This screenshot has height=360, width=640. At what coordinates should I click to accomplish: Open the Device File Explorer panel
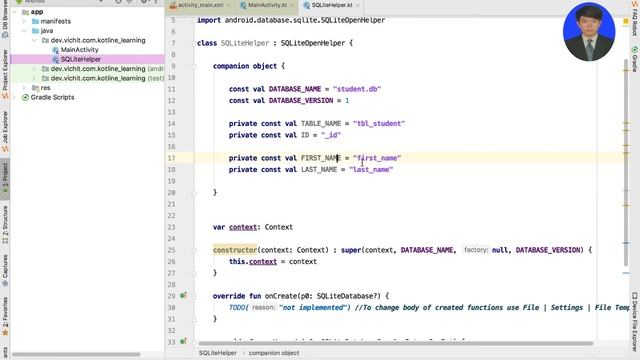tap(635, 321)
